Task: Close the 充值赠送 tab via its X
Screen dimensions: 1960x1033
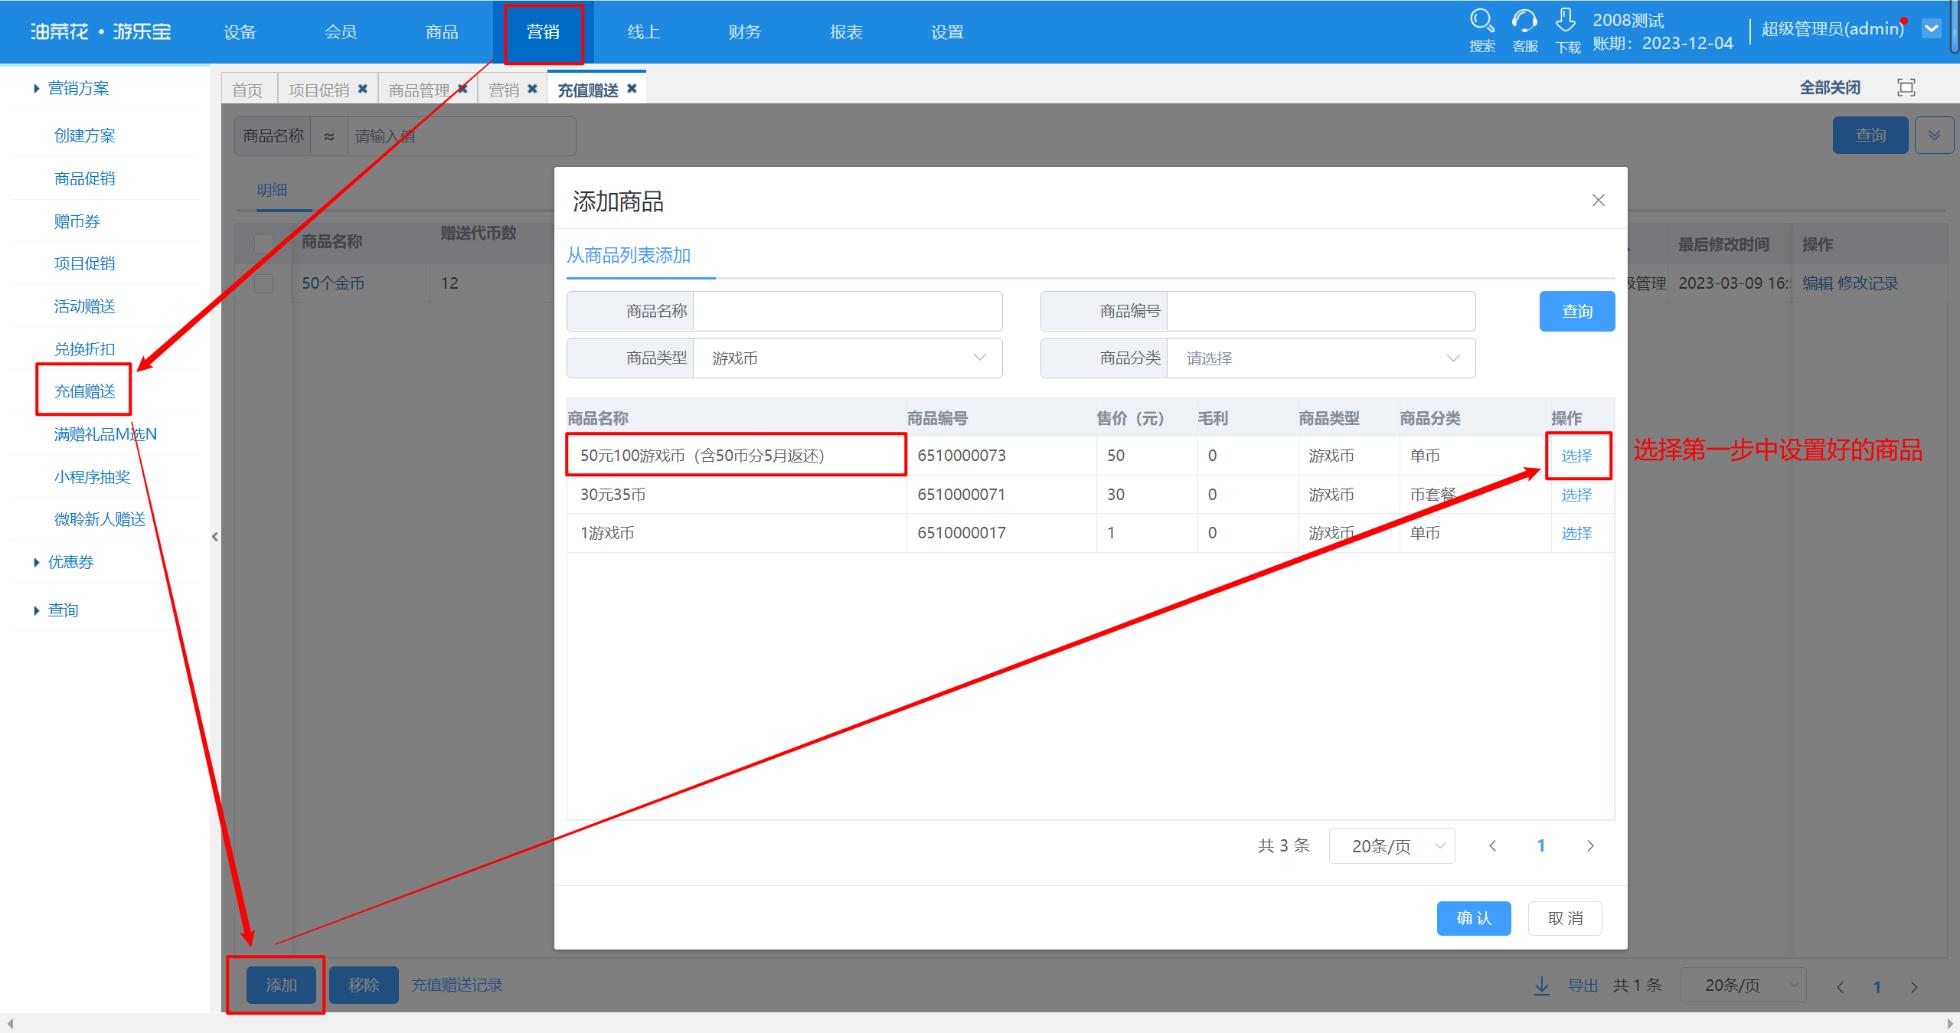Action: (x=631, y=89)
